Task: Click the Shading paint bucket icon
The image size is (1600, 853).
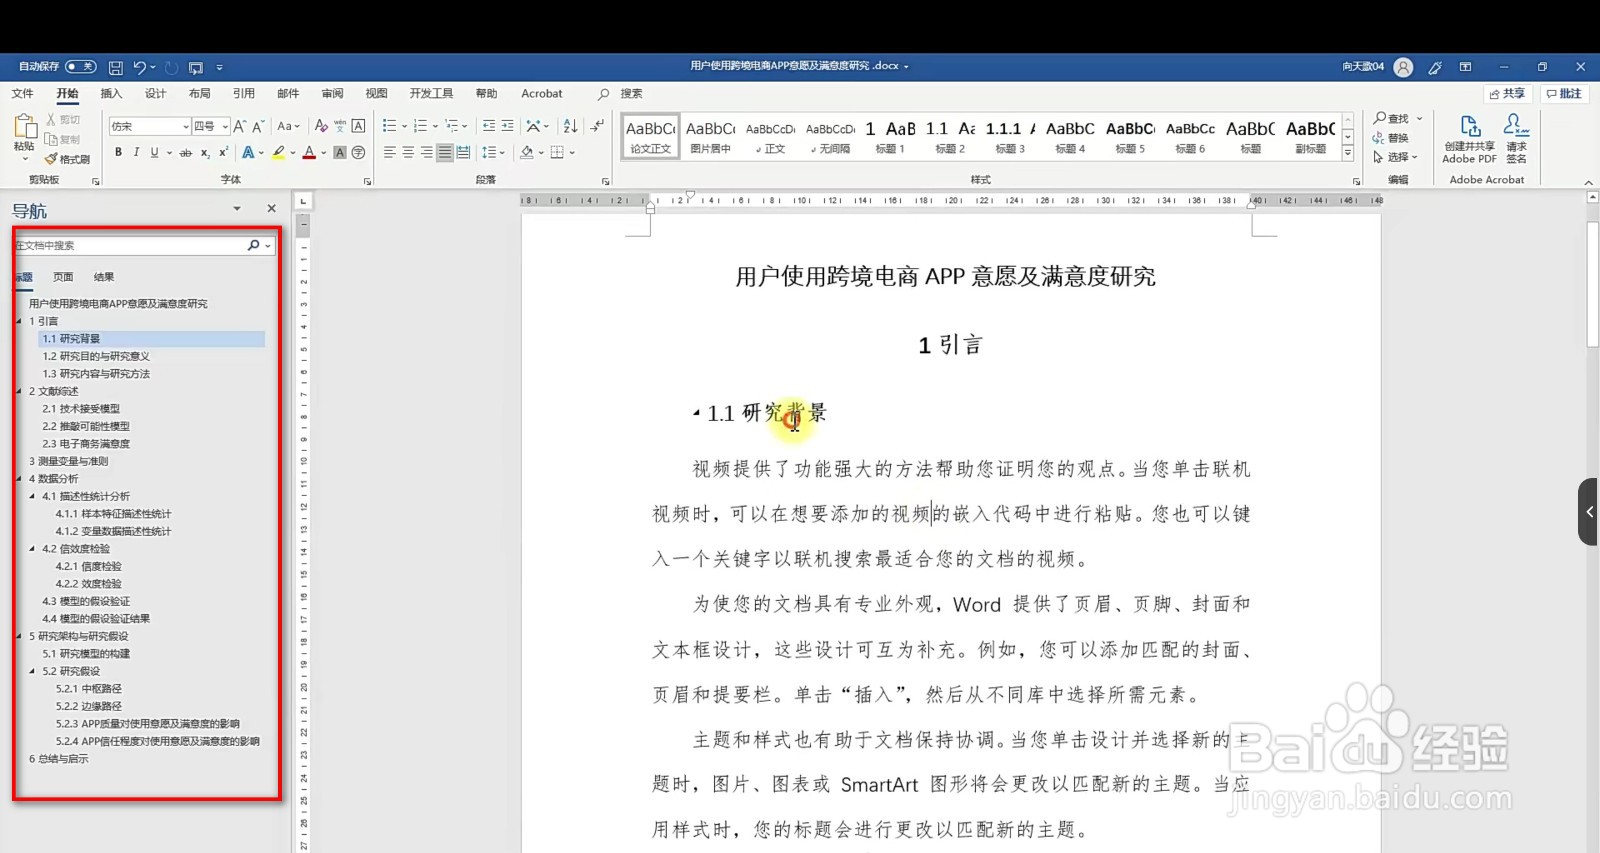Action: click(x=527, y=152)
